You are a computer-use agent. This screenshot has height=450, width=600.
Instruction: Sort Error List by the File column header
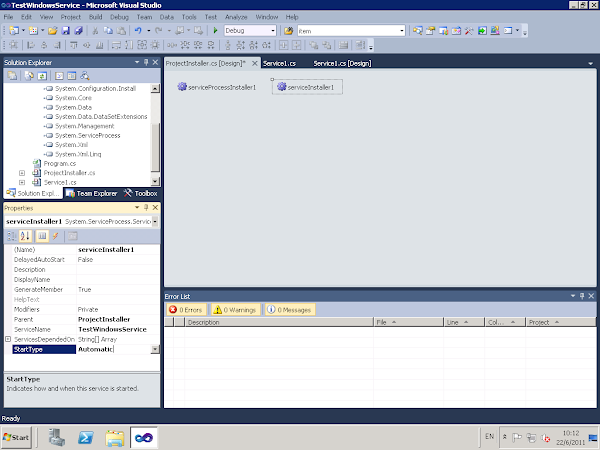[408, 322]
